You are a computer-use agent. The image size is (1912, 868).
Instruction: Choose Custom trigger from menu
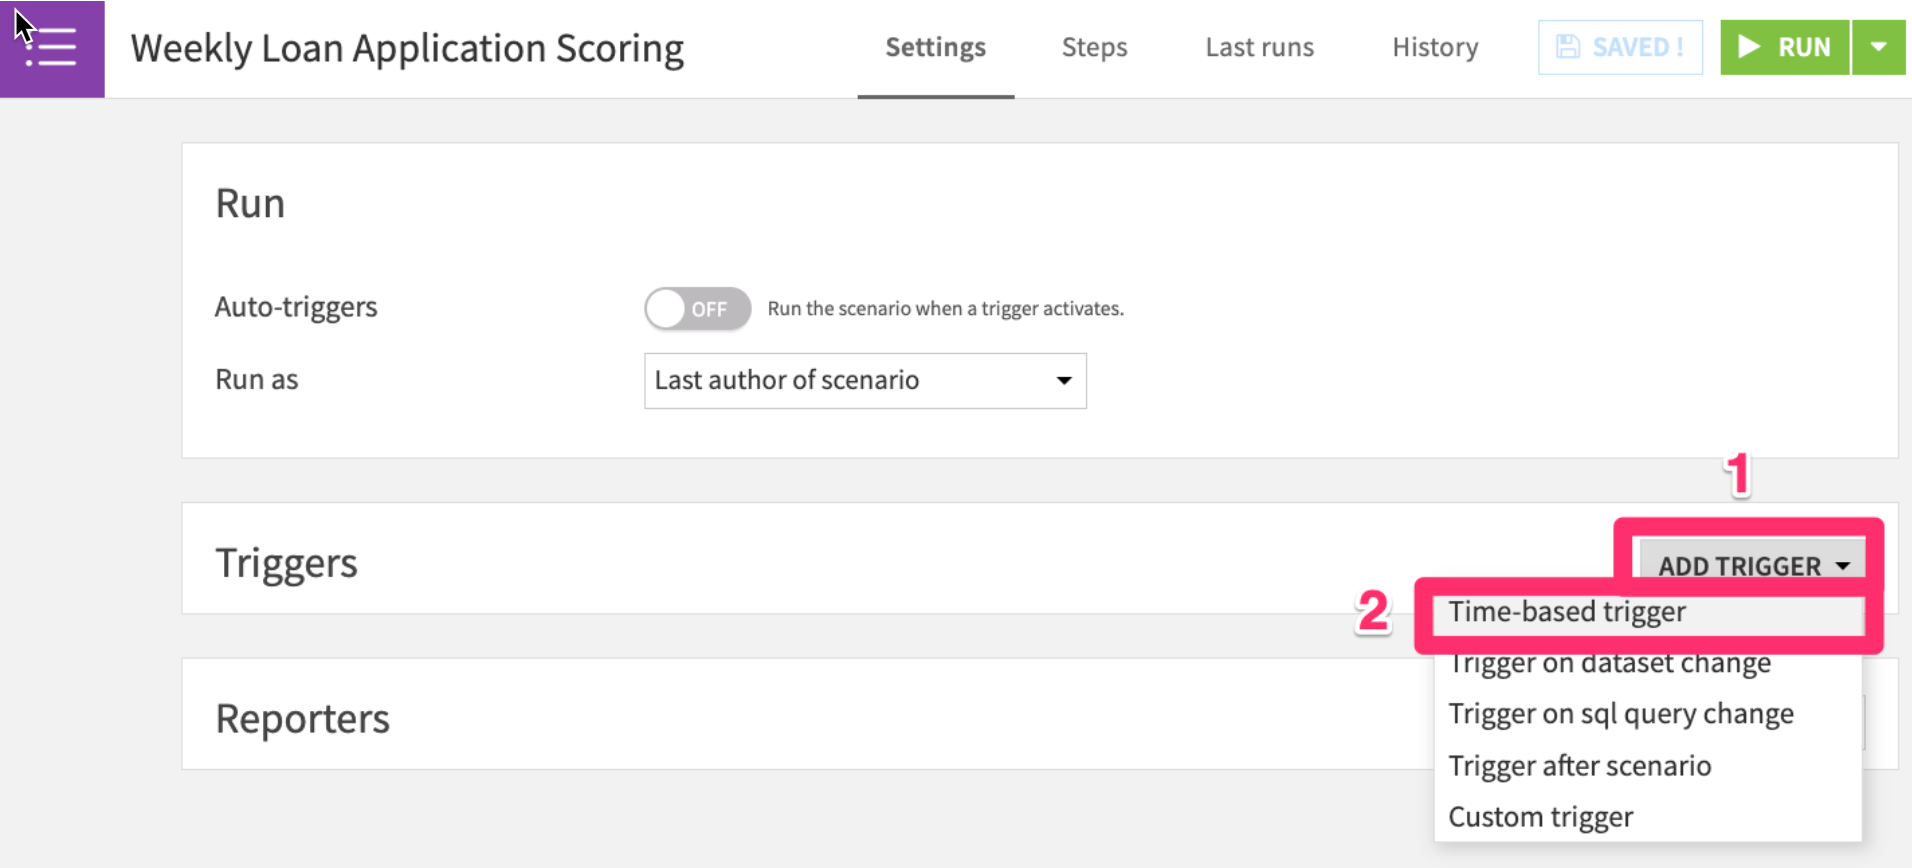click(1541, 817)
